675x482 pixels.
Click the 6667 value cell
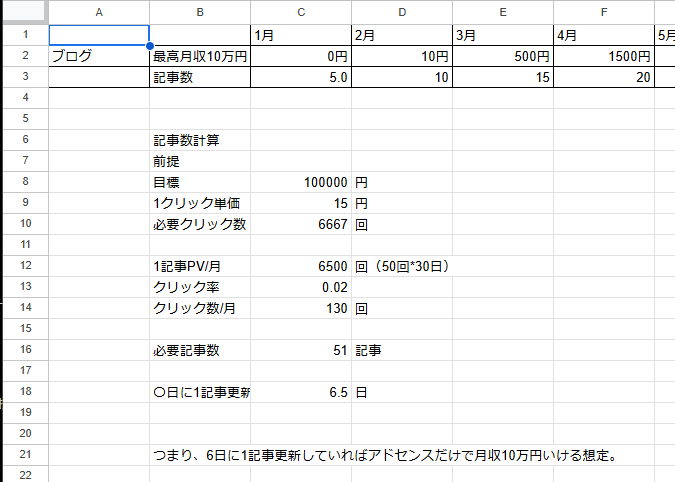coord(300,224)
